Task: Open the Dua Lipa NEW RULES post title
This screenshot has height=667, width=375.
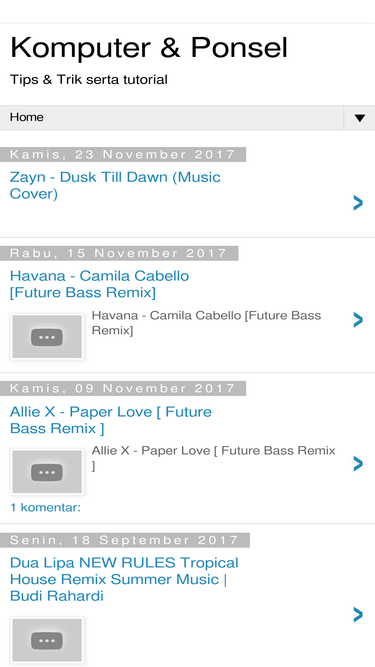Action: point(124,579)
